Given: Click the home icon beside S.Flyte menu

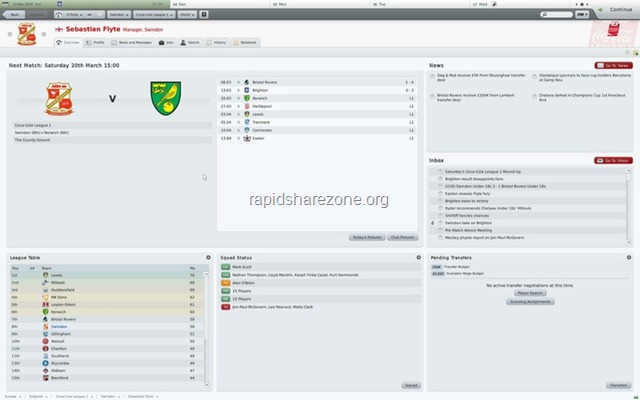Looking at the screenshot, I should (x=59, y=15).
